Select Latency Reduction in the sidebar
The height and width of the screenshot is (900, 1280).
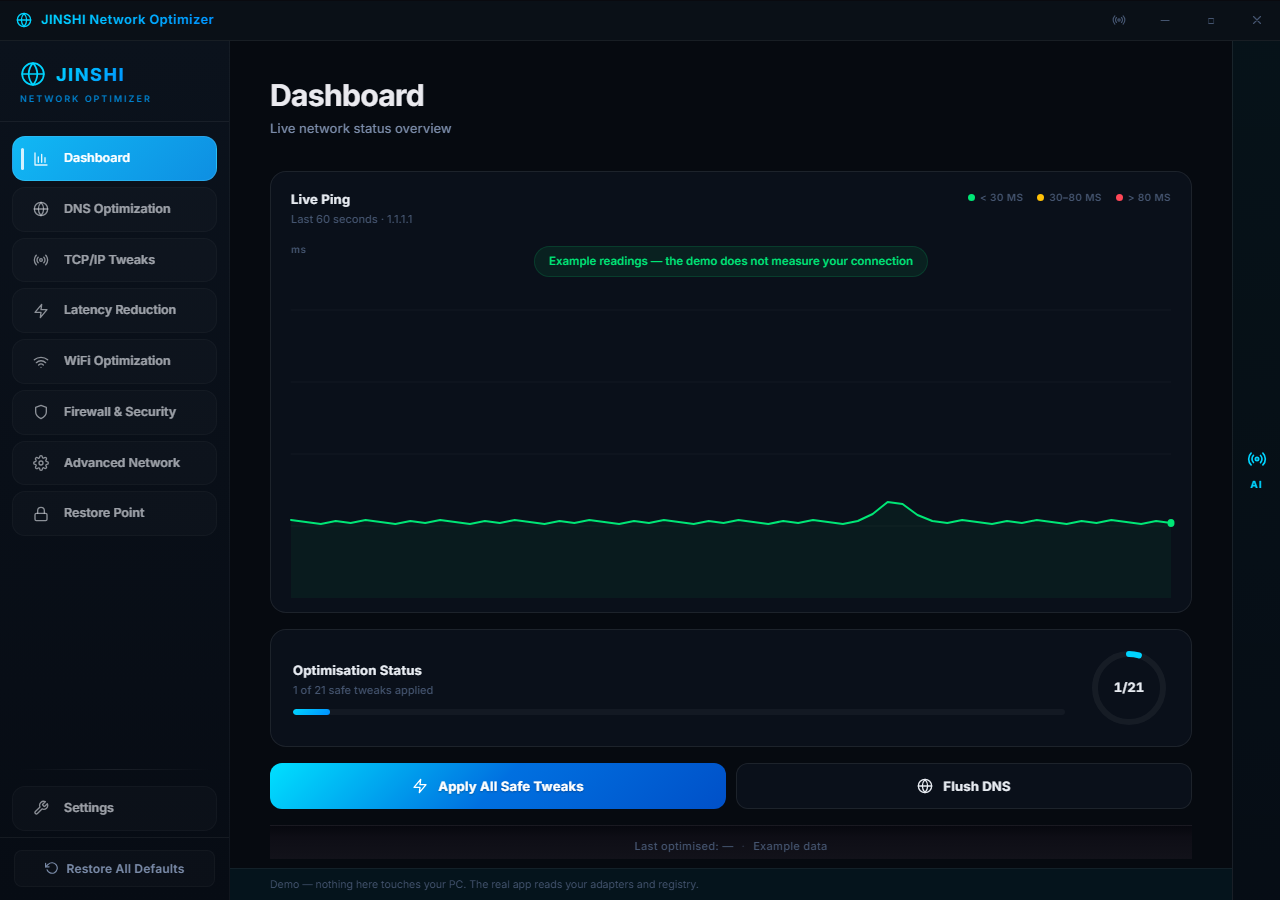(114, 310)
